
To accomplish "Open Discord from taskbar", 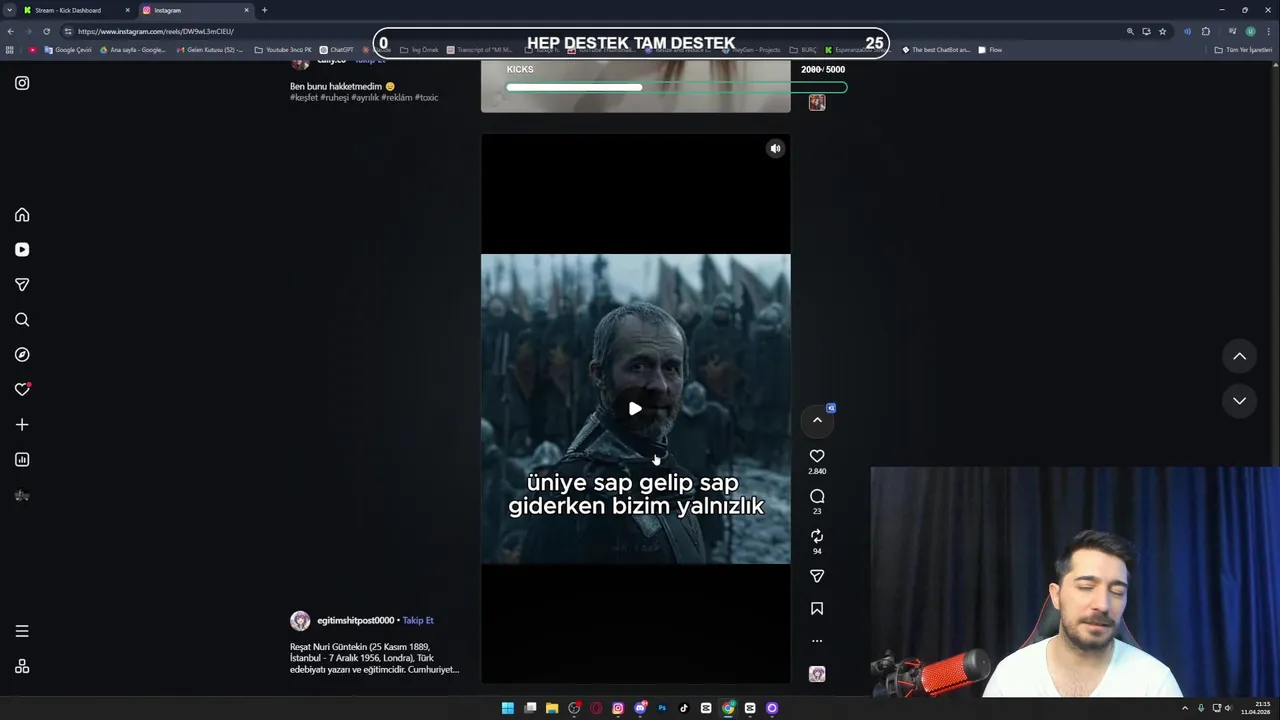I will [640, 708].
